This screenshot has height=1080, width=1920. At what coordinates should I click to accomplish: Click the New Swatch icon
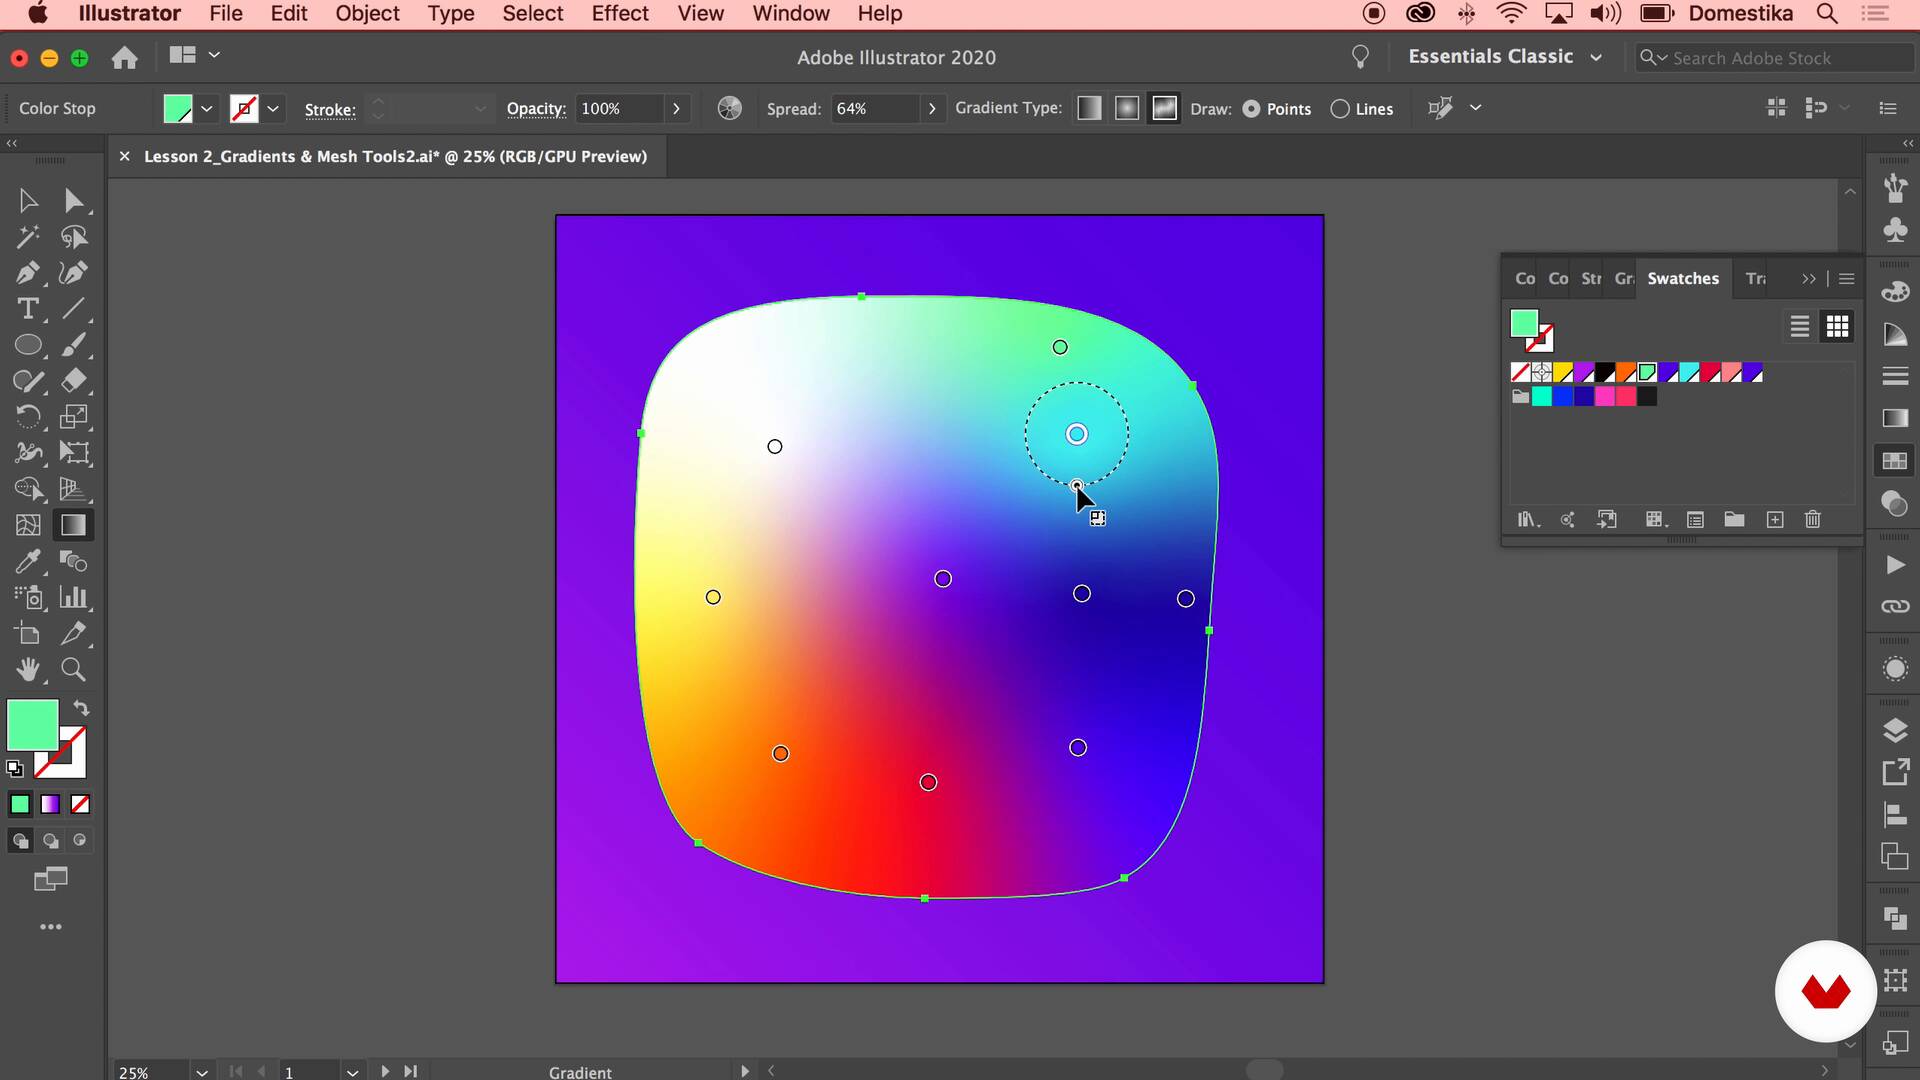[x=1775, y=520]
